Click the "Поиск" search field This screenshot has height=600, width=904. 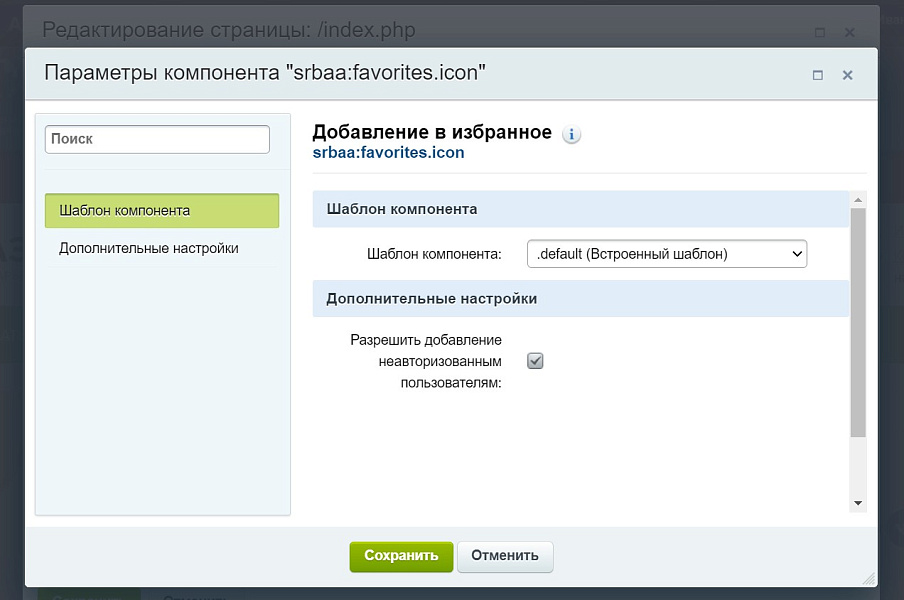tap(157, 139)
